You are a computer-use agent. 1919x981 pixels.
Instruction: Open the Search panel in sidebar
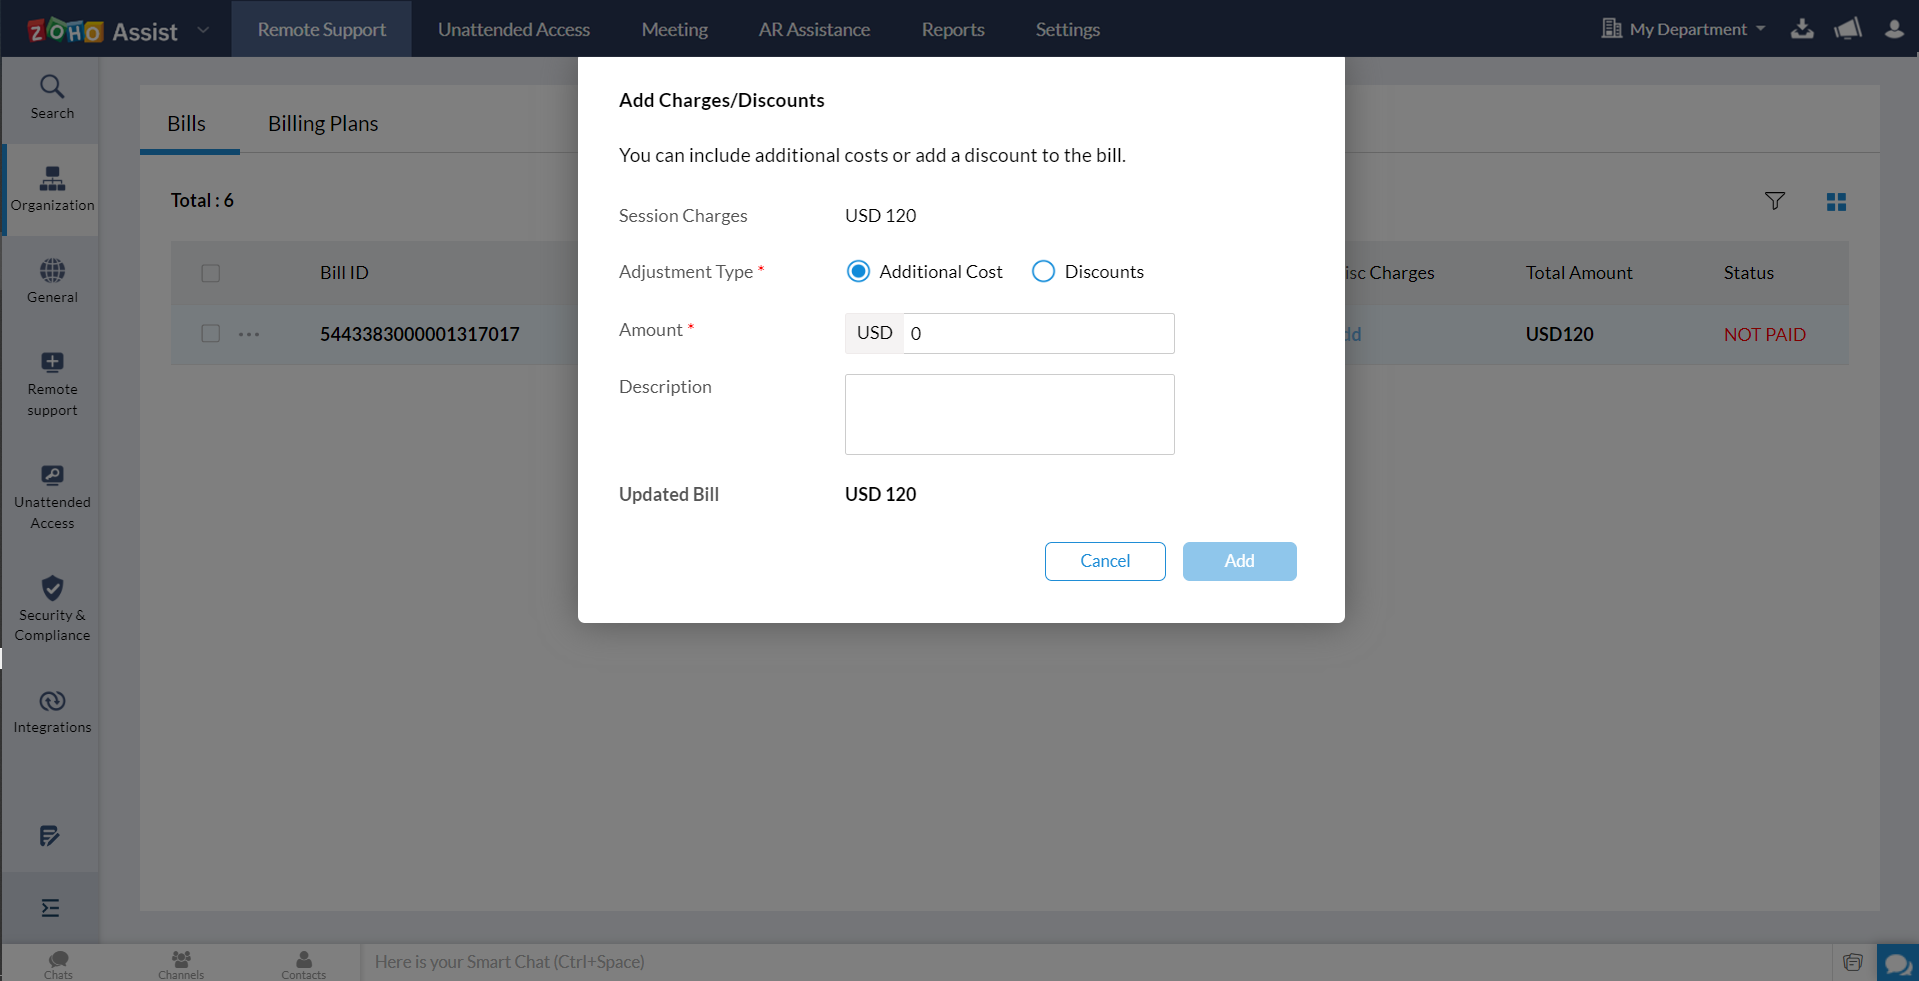pyautogui.click(x=51, y=96)
